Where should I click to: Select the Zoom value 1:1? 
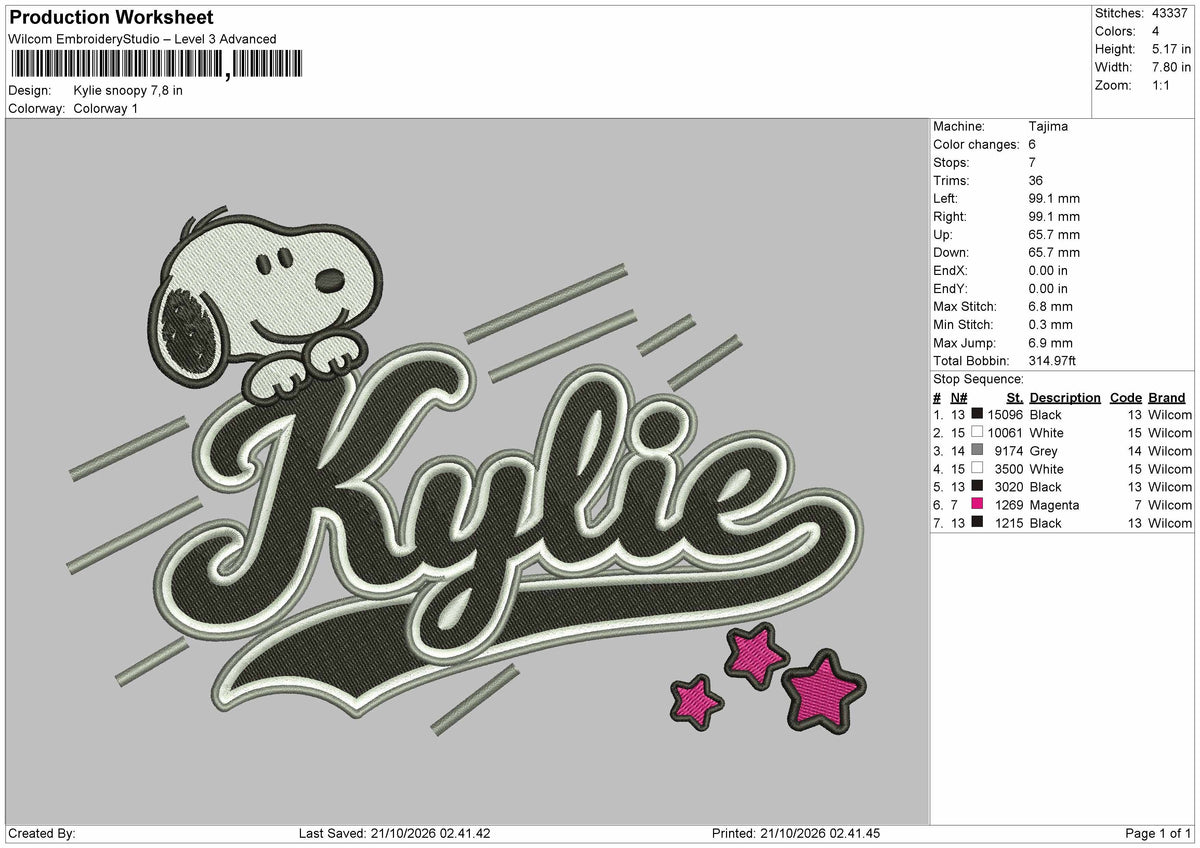pos(1159,85)
